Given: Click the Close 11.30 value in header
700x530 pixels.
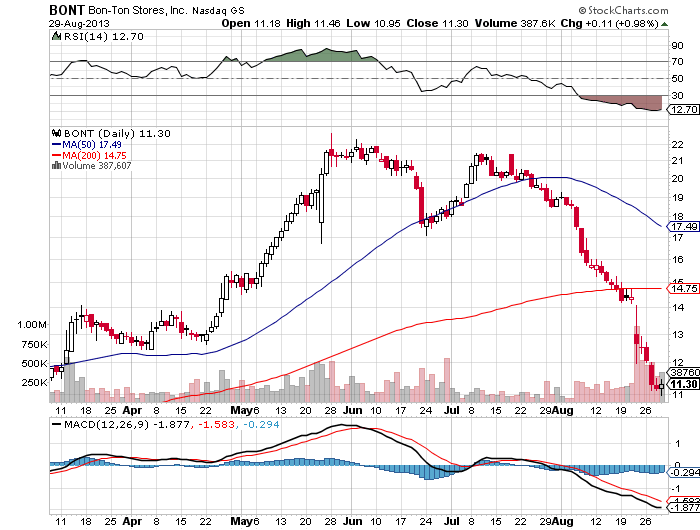Looking at the screenshot, I should click(x=438, y=24).
